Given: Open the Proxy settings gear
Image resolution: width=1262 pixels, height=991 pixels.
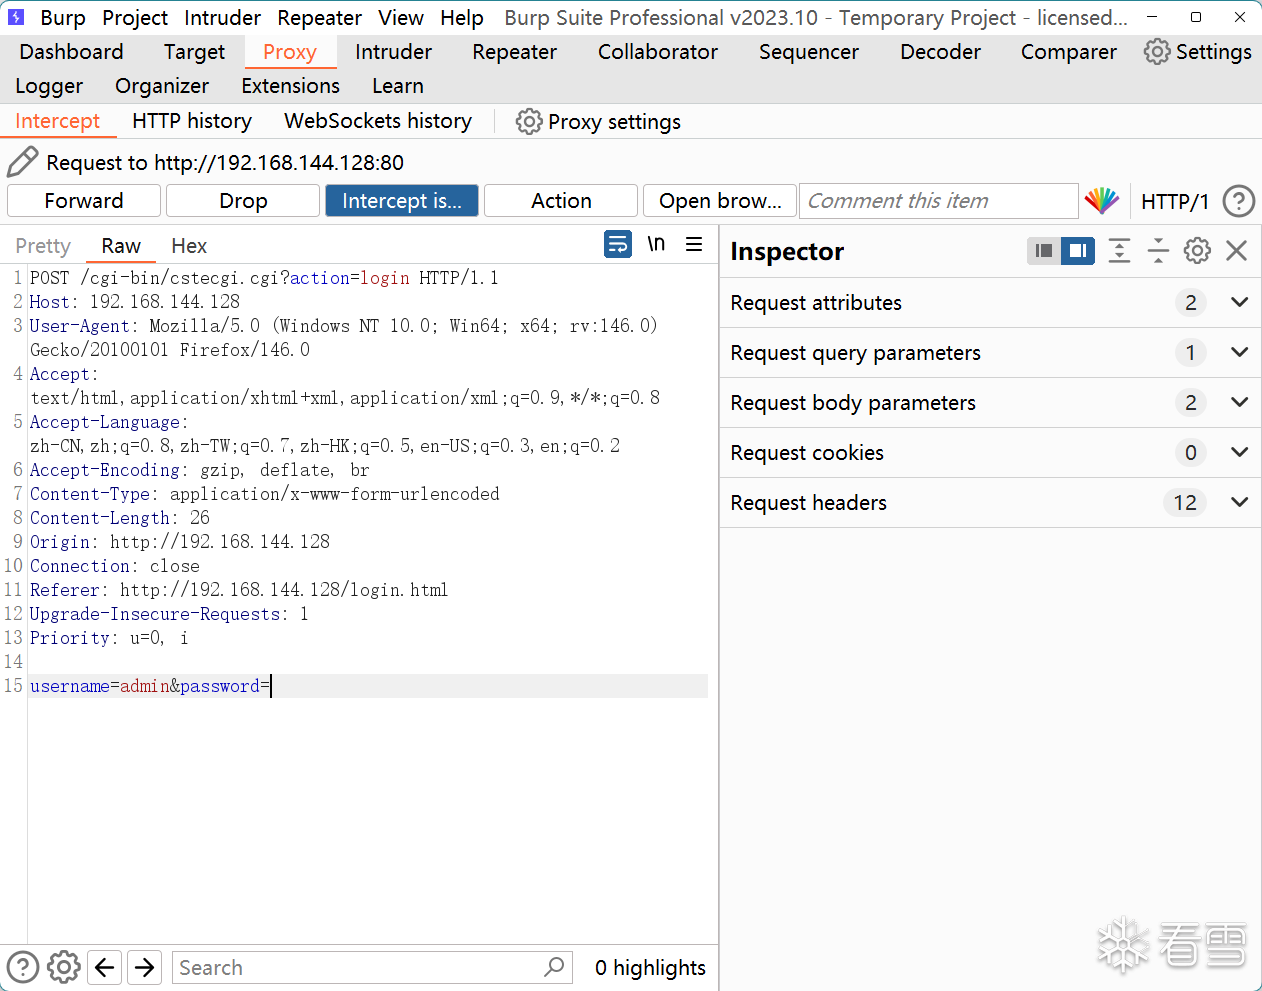Looking at the screenshot, I should pyautogui.click(x=529, y=122).
